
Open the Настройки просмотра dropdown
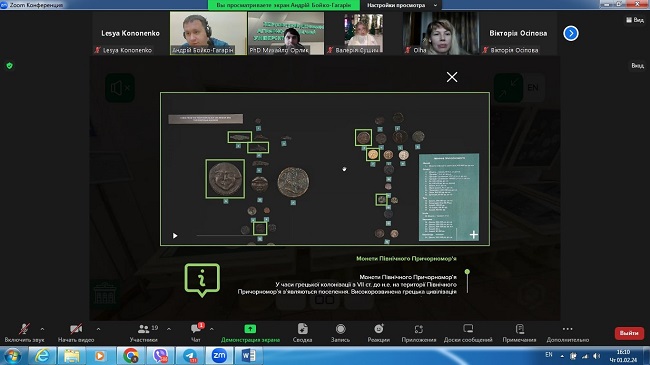401,5
